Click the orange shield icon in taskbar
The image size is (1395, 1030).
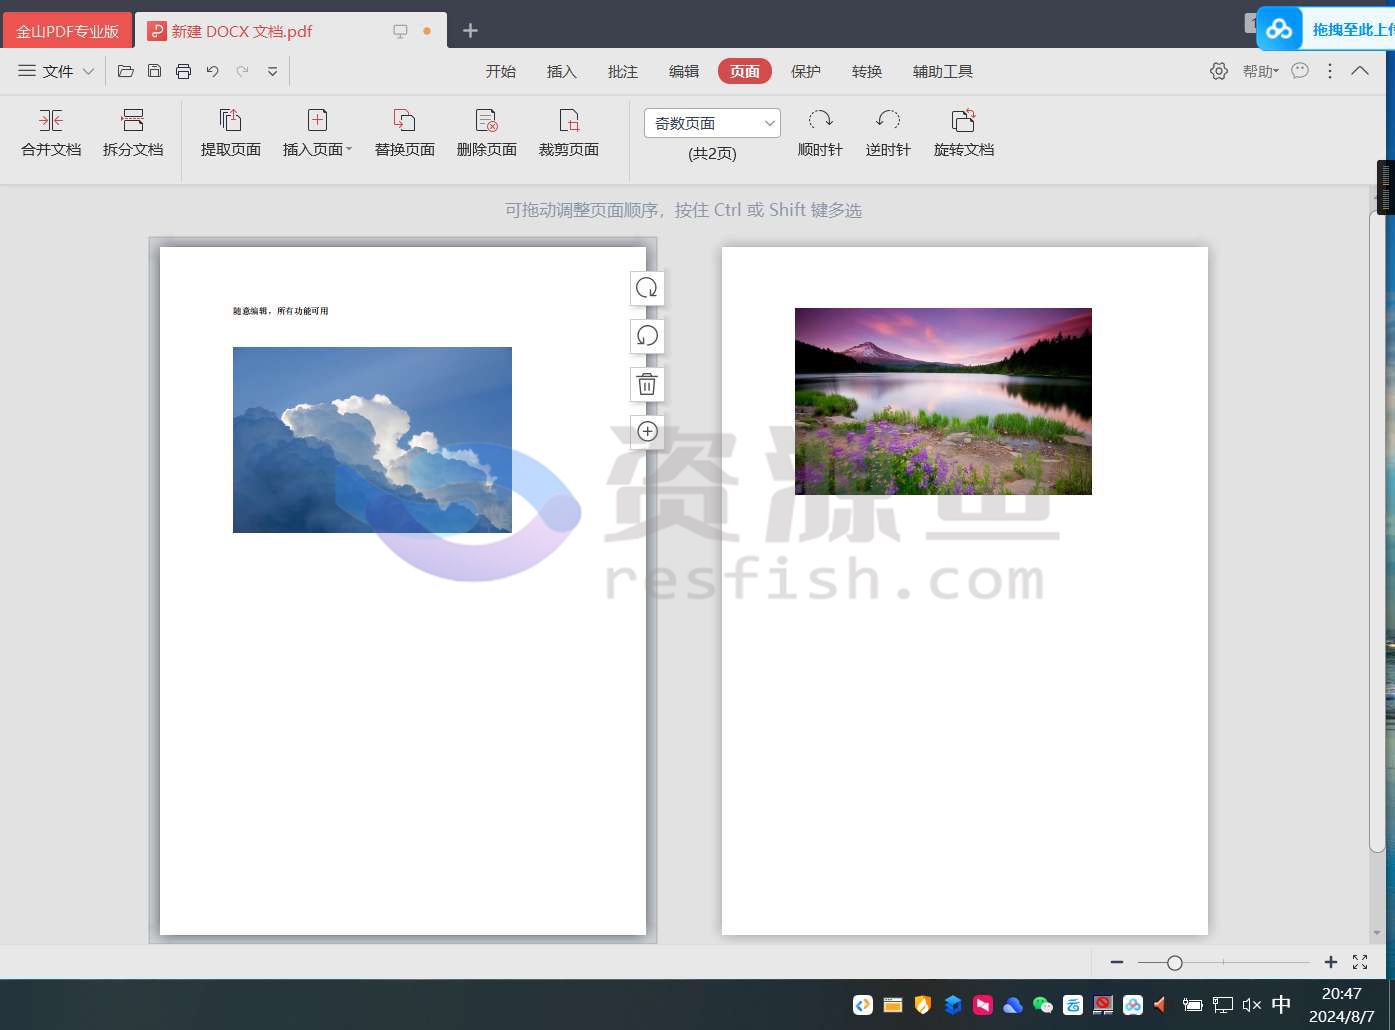(x=923, y=1005)
